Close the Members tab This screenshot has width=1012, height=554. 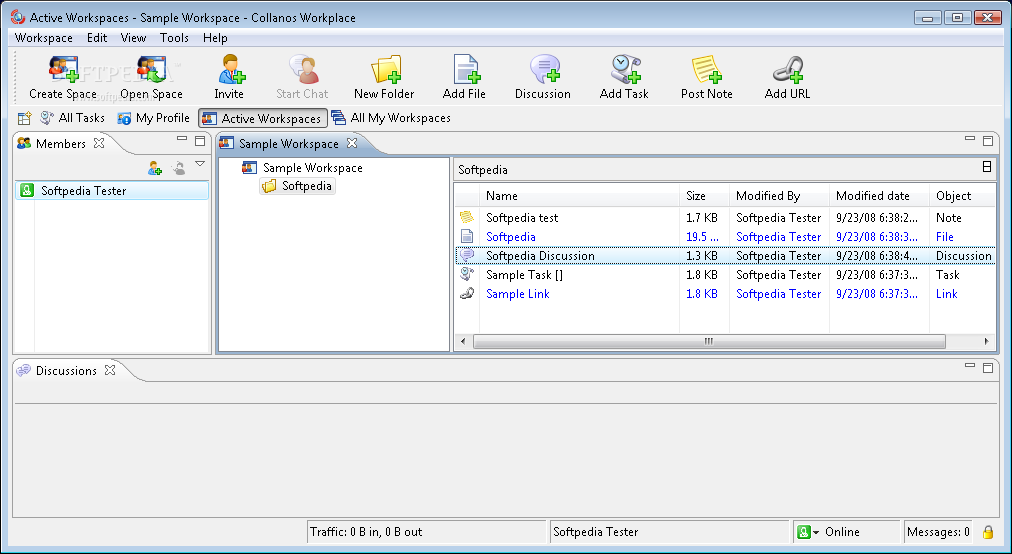(x=99, y=143)
